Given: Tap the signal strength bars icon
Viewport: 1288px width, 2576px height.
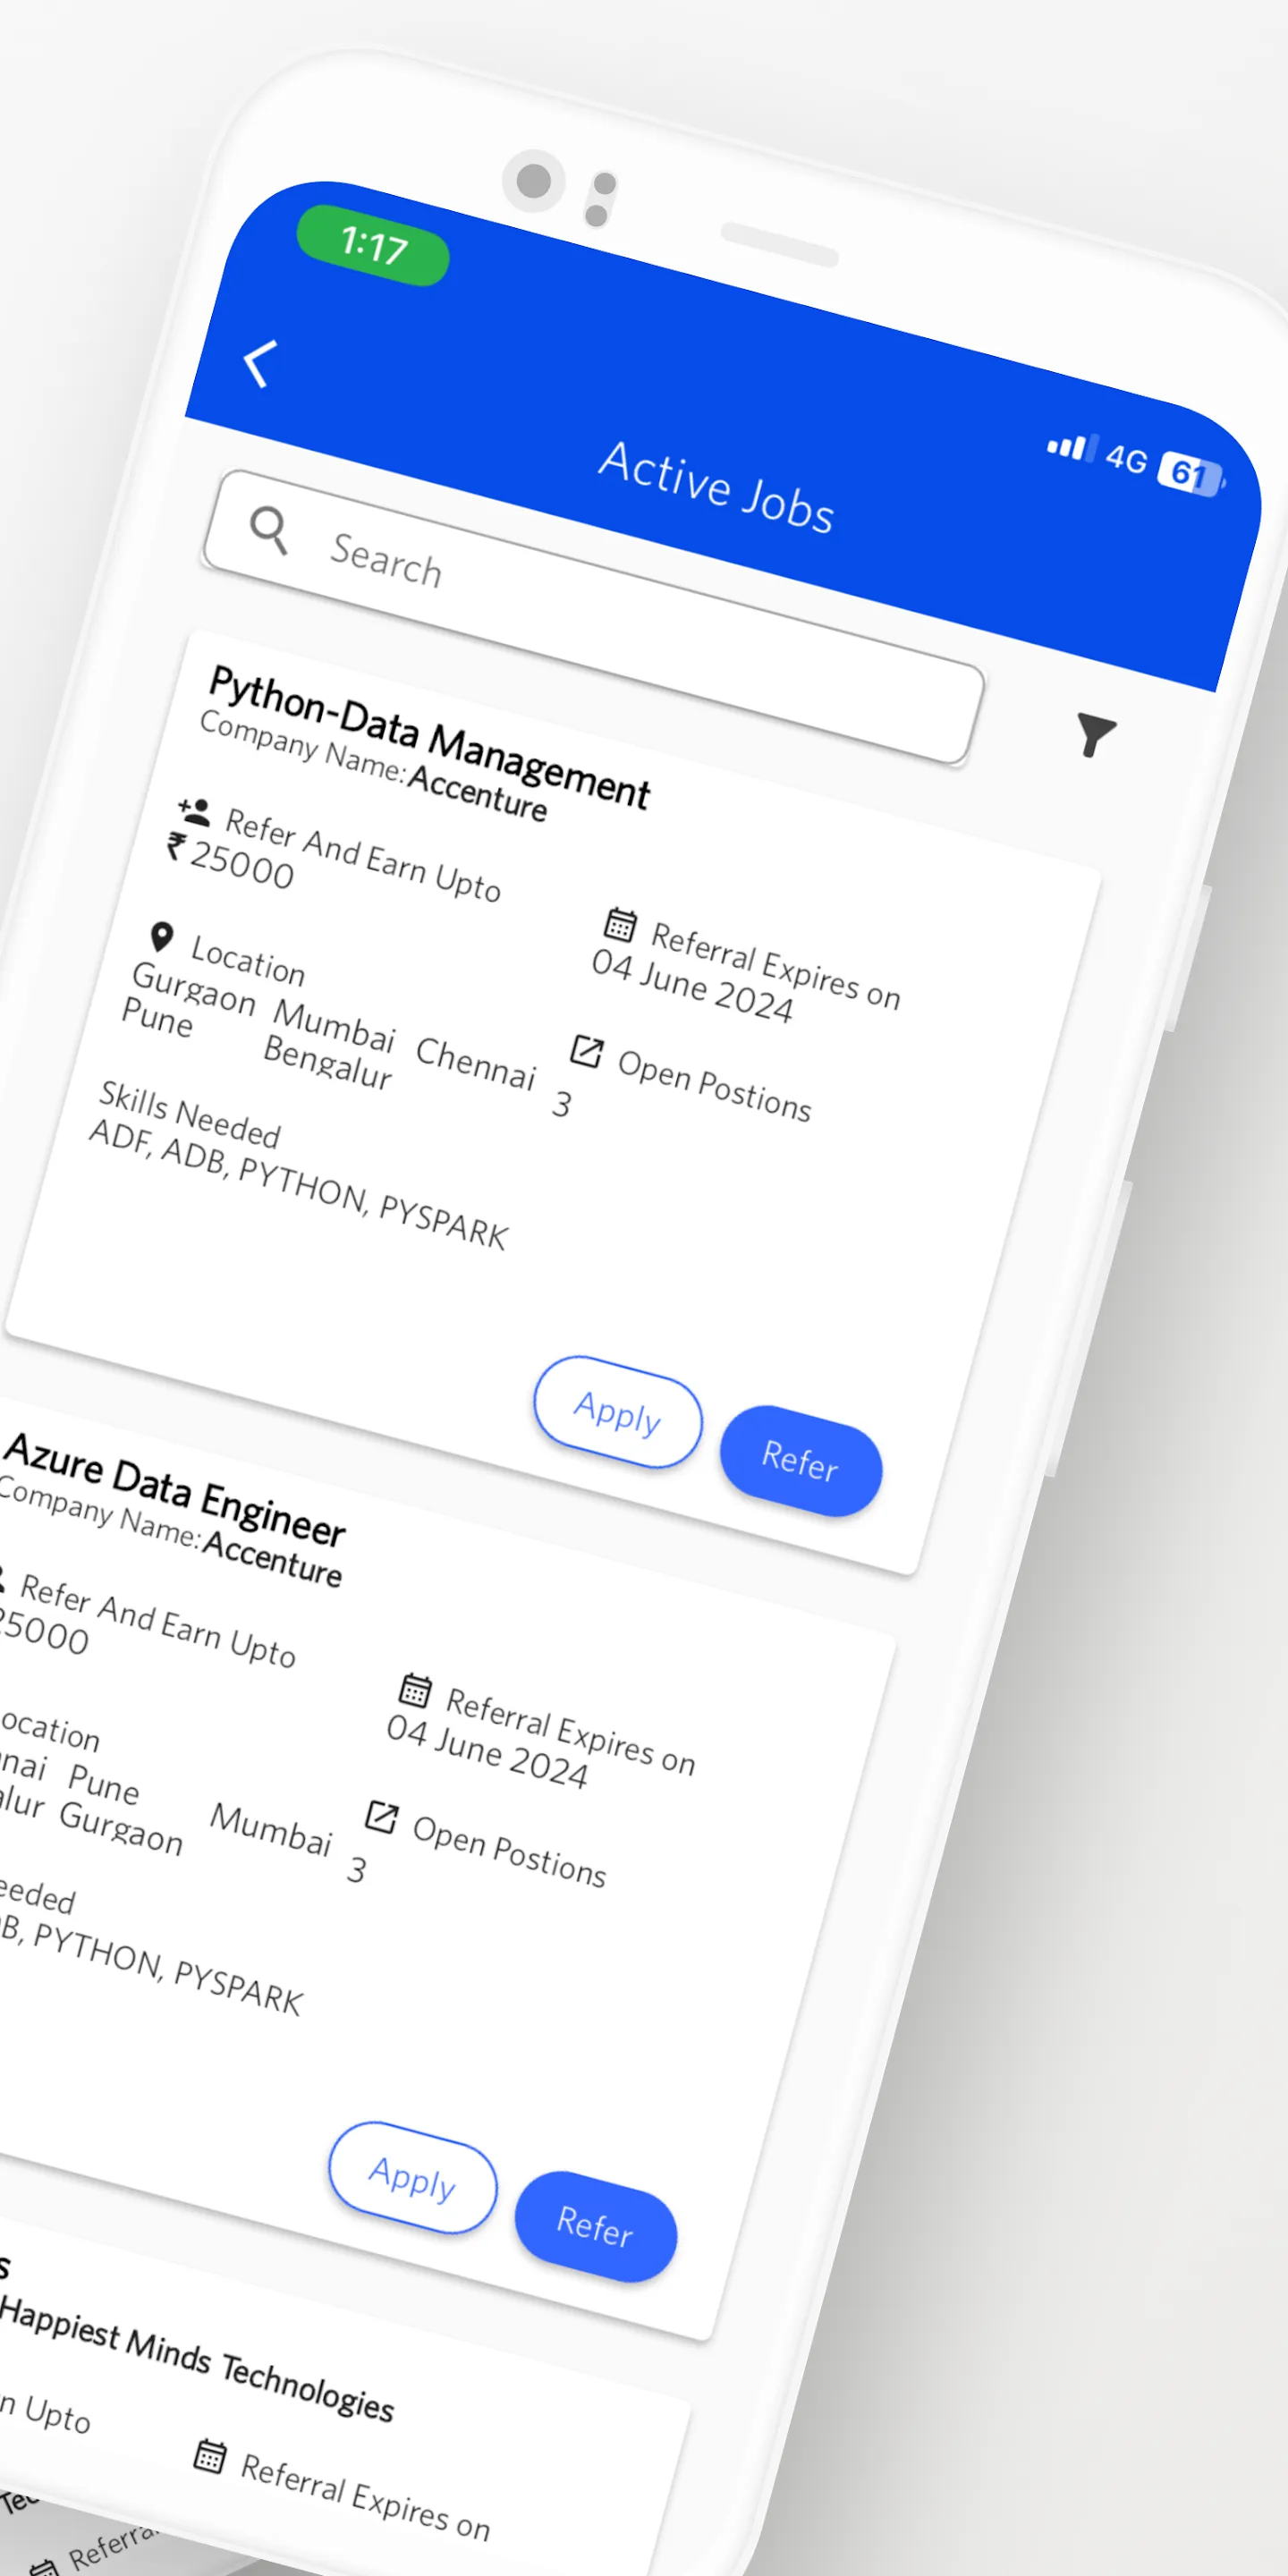Looking at the screenshot, I should pyautogui.click(x=1072, y=446).
